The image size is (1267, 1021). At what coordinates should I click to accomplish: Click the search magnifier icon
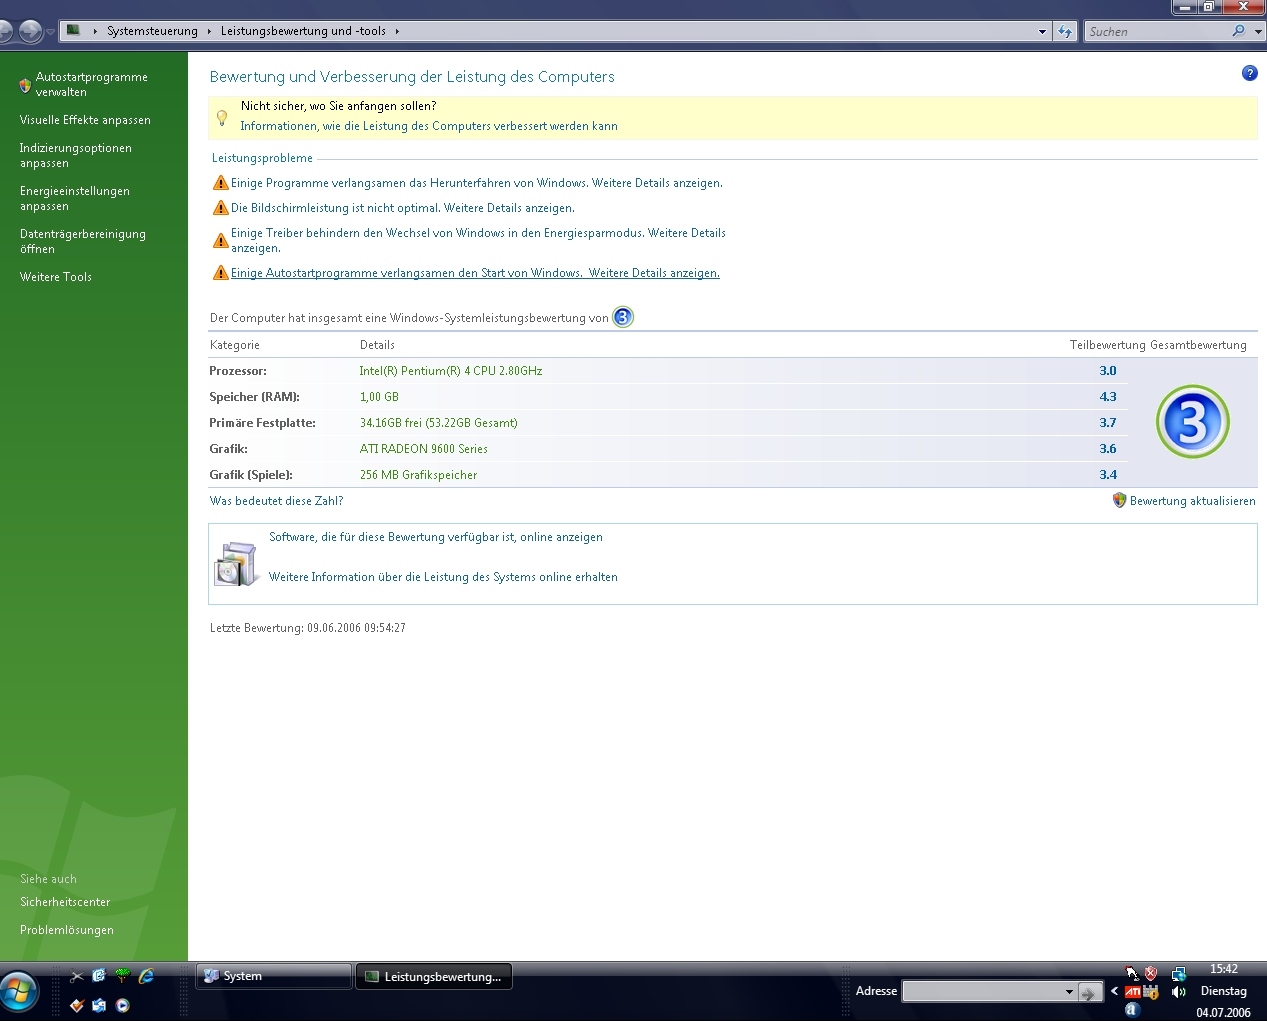1239,31
